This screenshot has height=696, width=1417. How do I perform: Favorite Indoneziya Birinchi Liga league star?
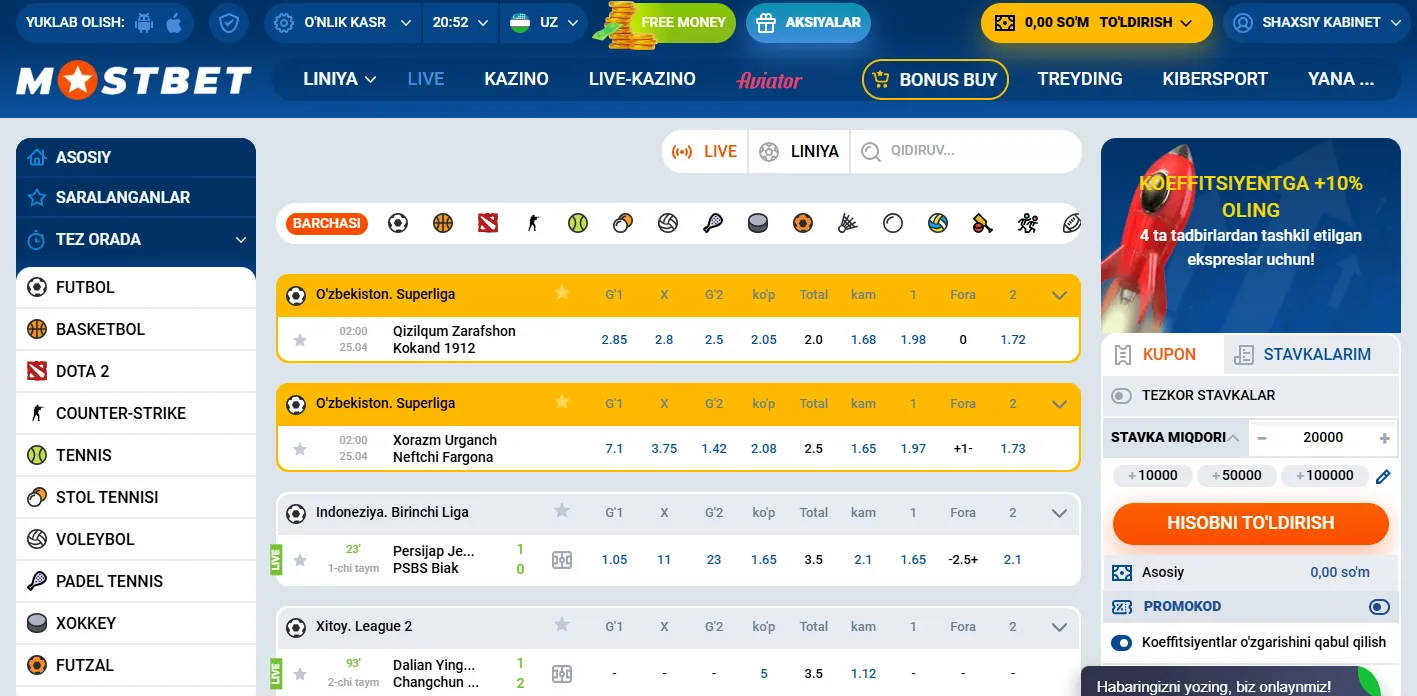(x=562, y=511)
